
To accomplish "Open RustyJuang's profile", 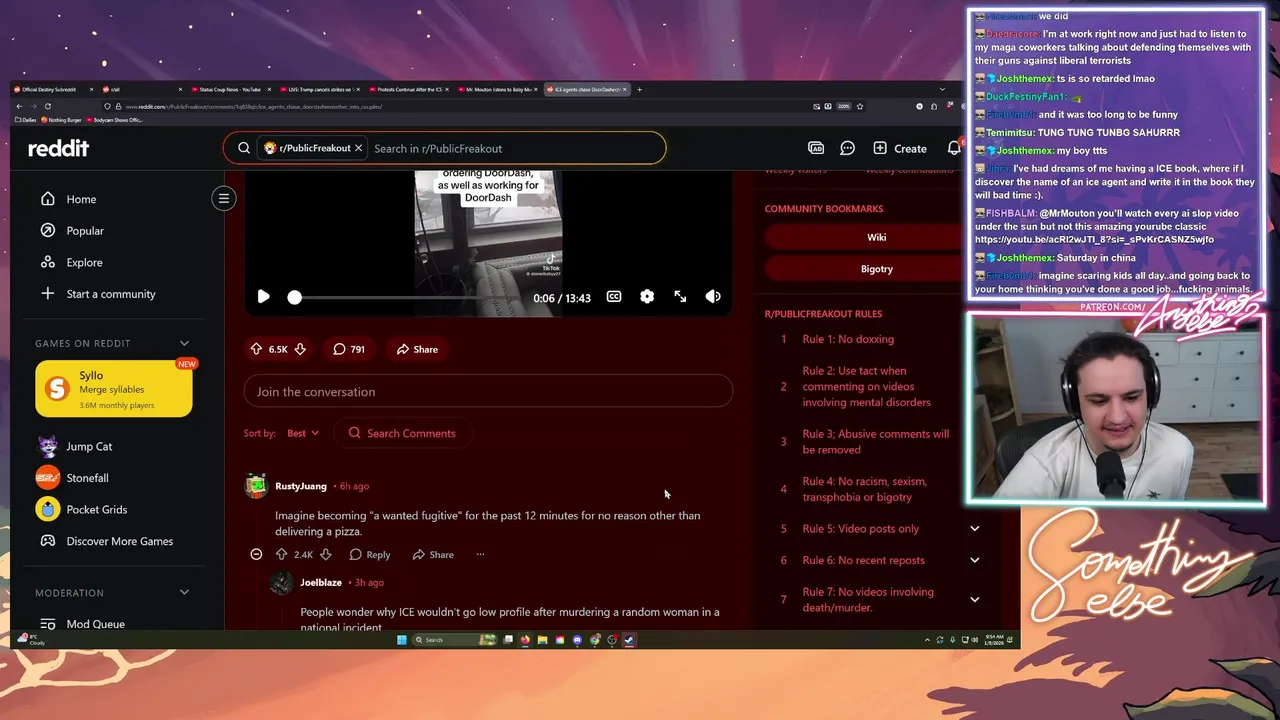I will coord(301,486).
